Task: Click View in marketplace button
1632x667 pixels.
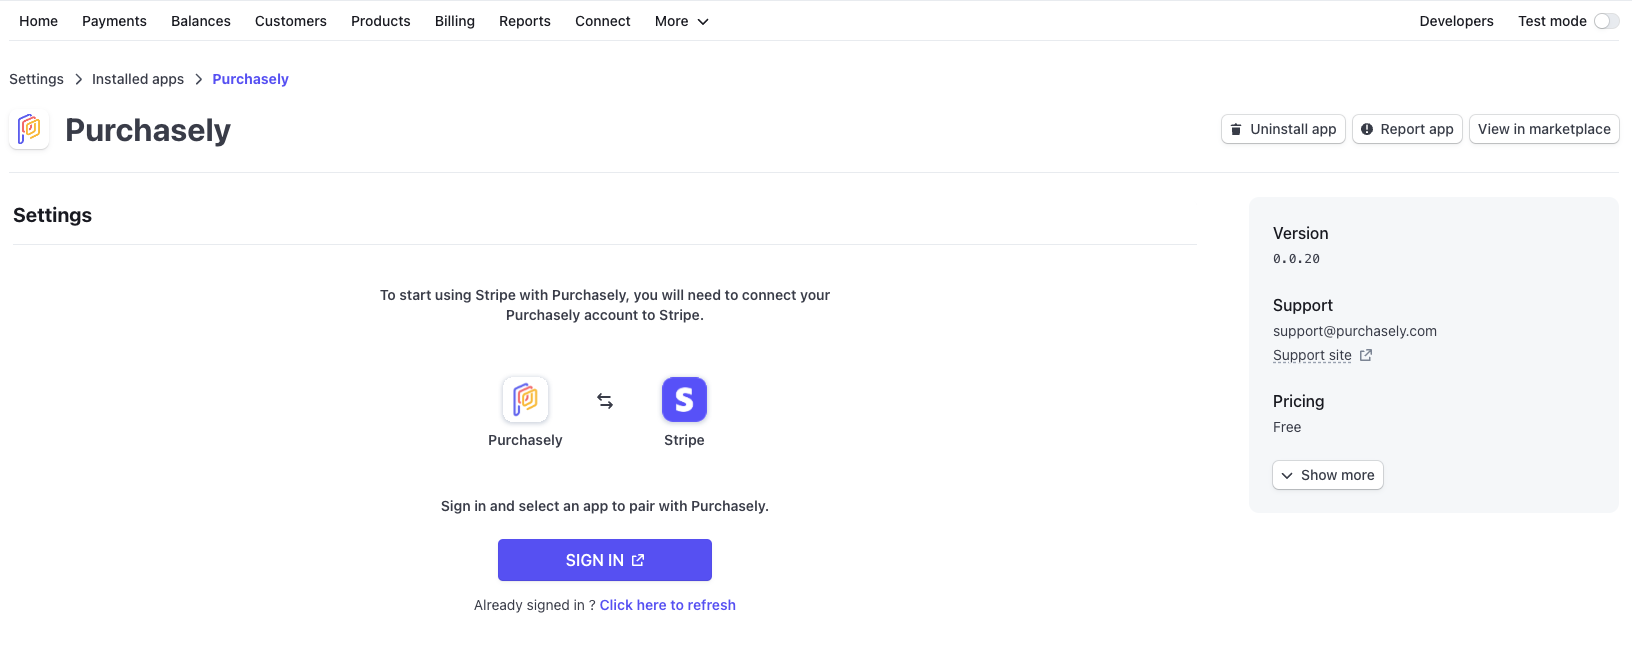Action: (1544, 129)
